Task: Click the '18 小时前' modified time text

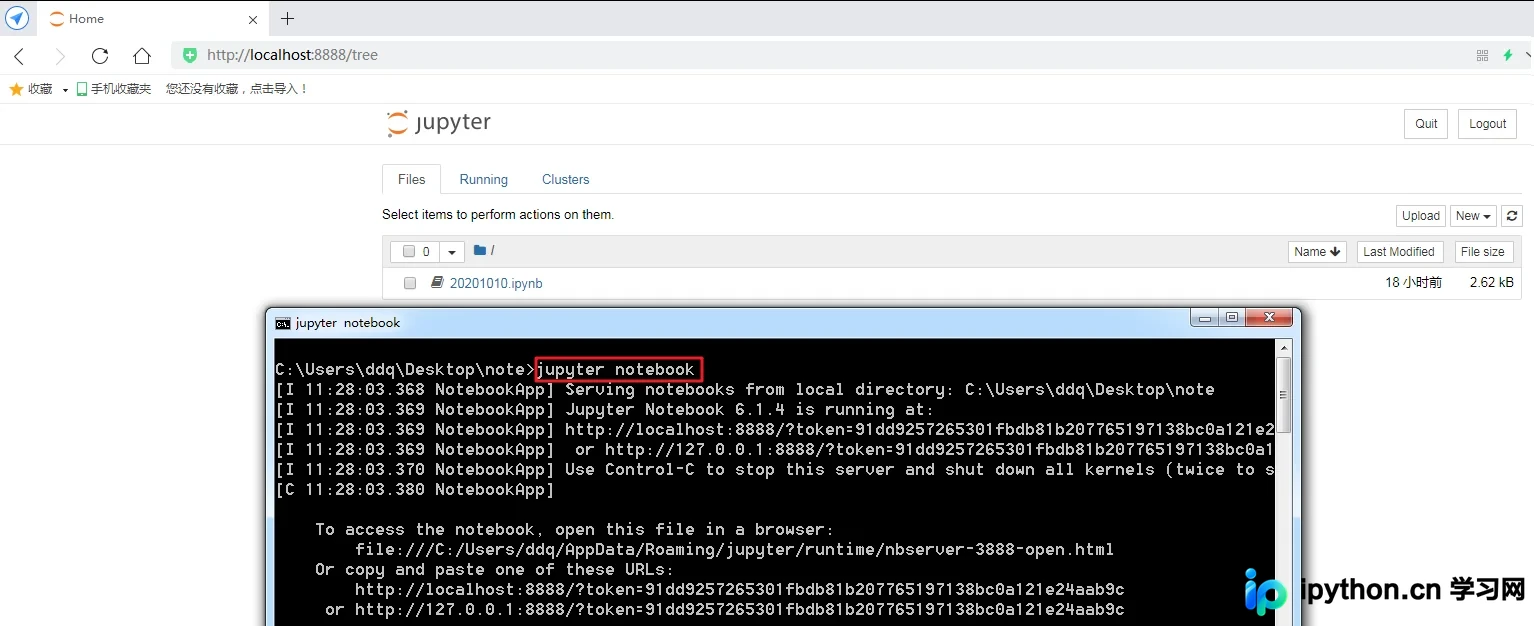Action: tap(1413, 283)
